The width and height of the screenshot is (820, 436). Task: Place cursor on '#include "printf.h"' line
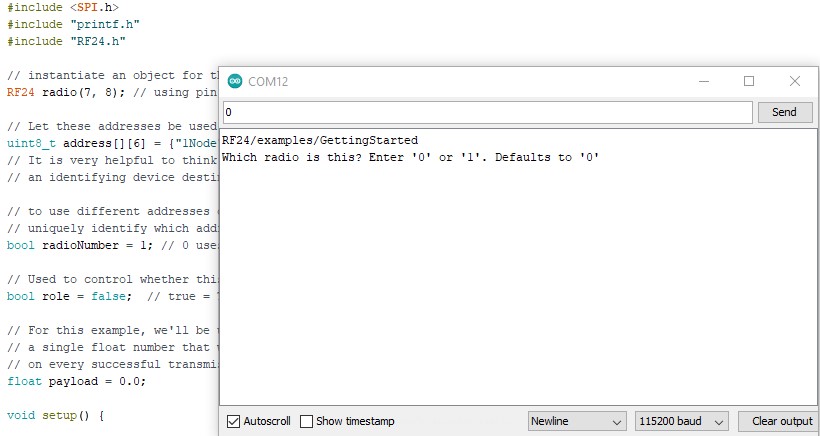pos(70,24)
